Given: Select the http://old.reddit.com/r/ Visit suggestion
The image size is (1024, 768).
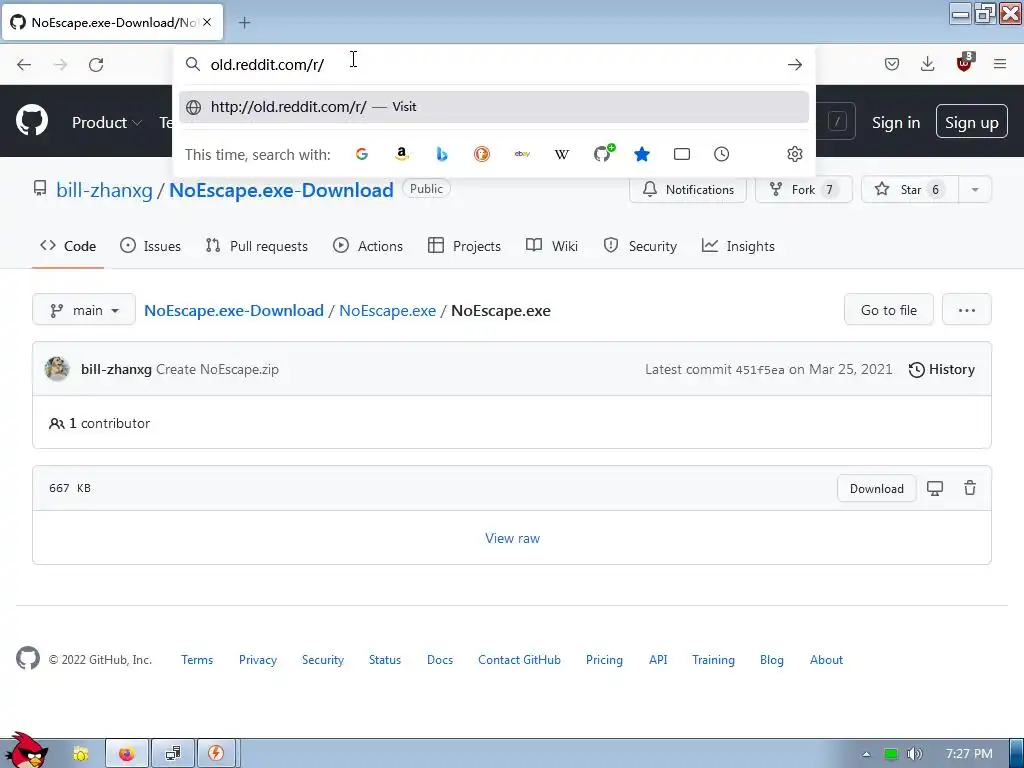Looking at the screenshot, I should point(494,106).
